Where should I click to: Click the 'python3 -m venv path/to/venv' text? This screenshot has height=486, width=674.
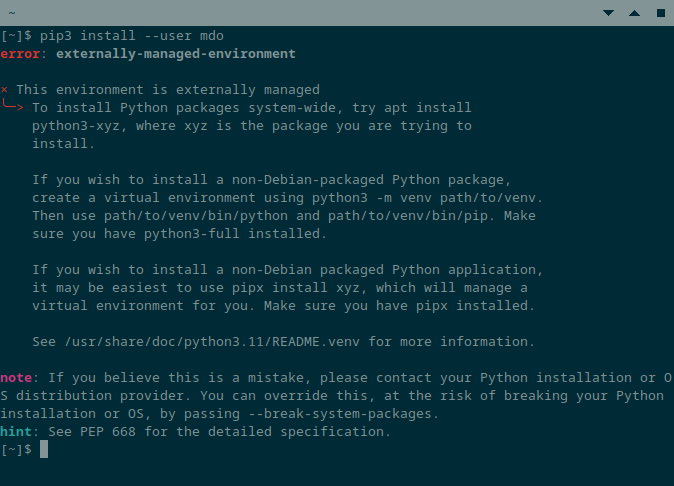424,198
